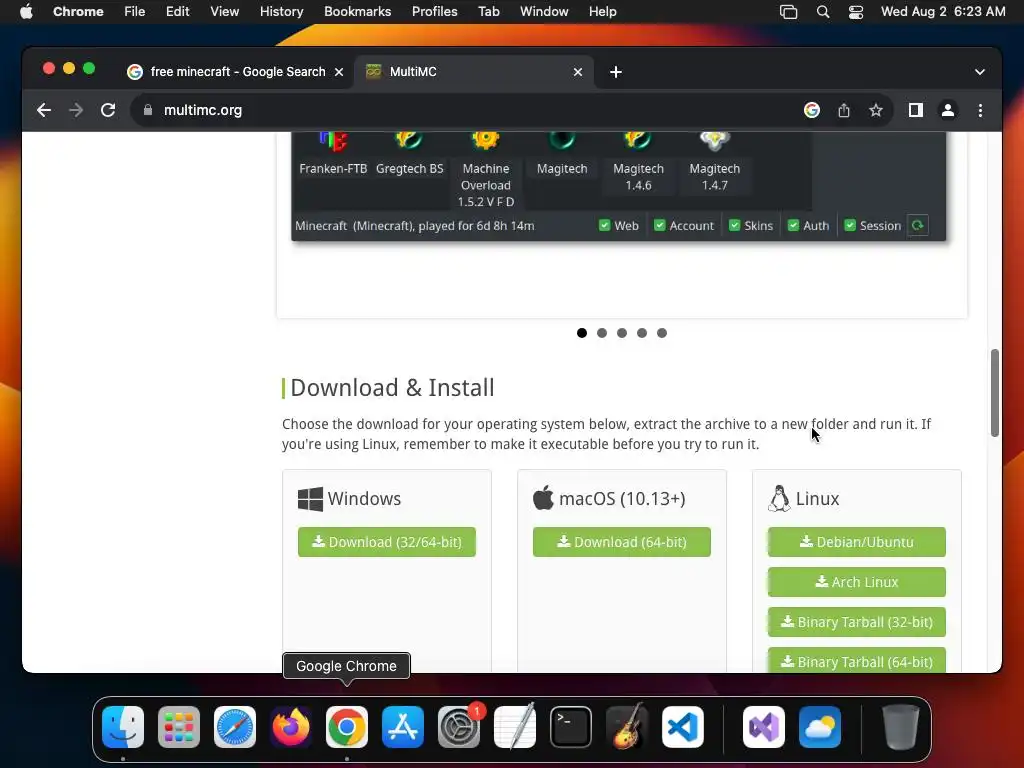The width and height of the screenshot is (1024, 768).
Task: Open Control Center in menu bar
Action: point(856,12)
